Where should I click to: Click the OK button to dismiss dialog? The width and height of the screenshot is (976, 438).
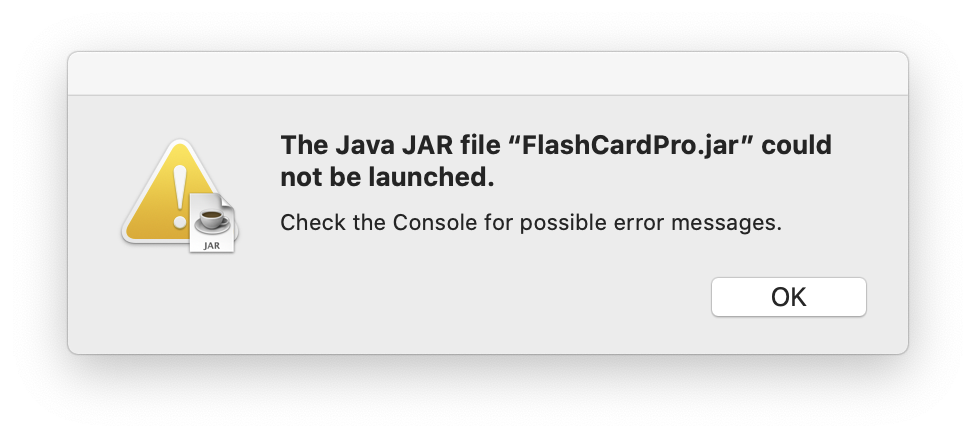(789, 297)
